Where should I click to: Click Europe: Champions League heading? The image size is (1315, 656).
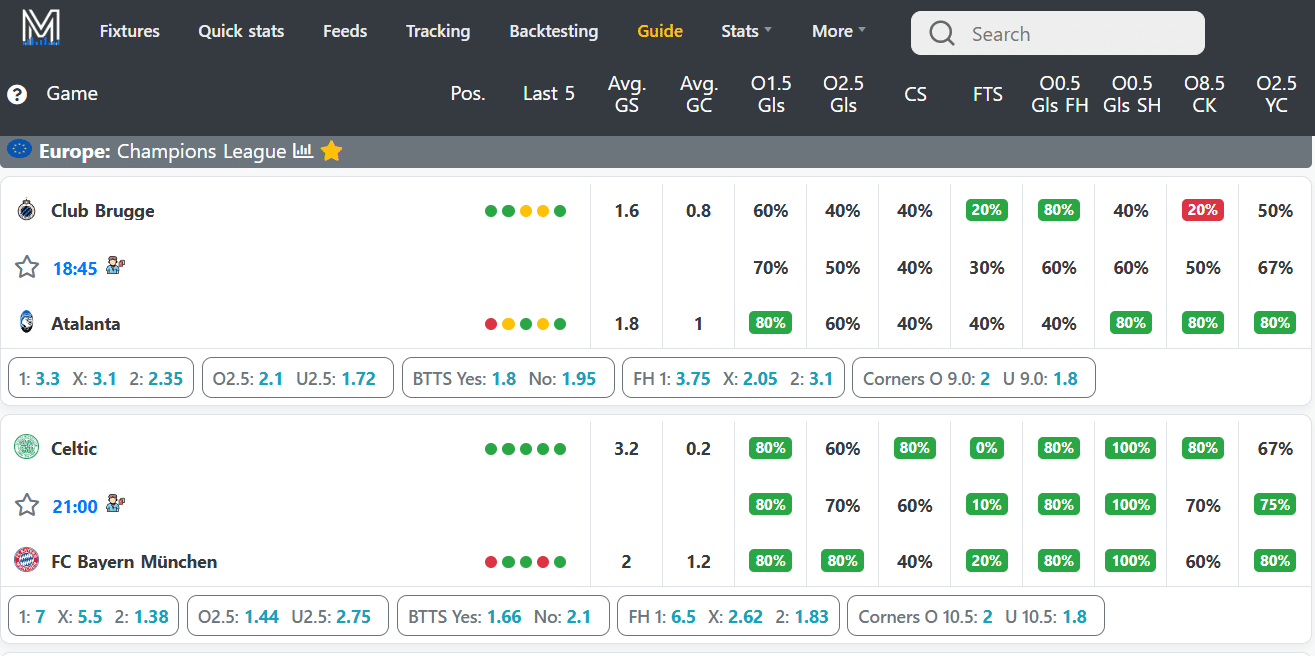pyautogui.click(x=163, y=151)
